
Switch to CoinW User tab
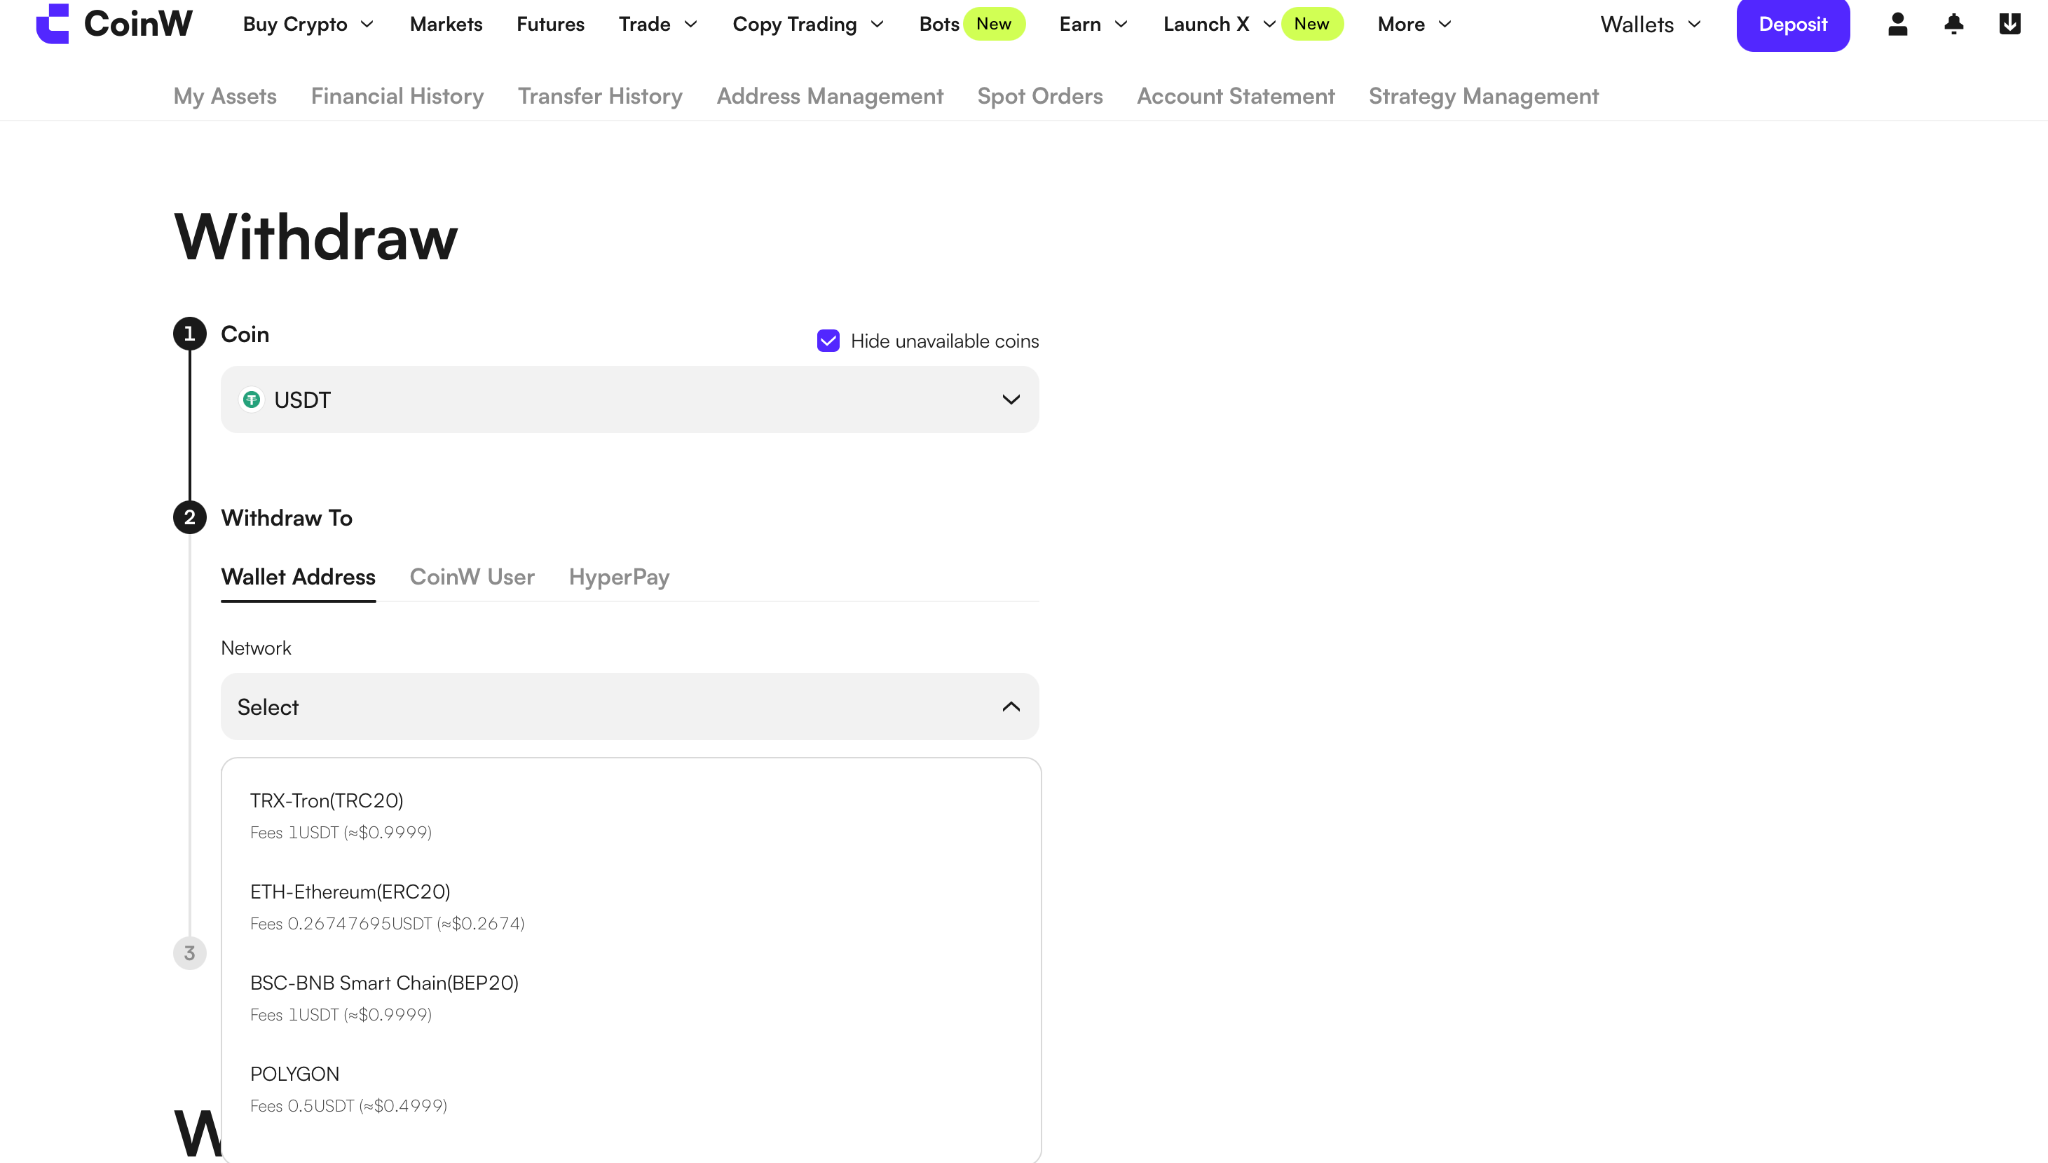tap(472, 577)
